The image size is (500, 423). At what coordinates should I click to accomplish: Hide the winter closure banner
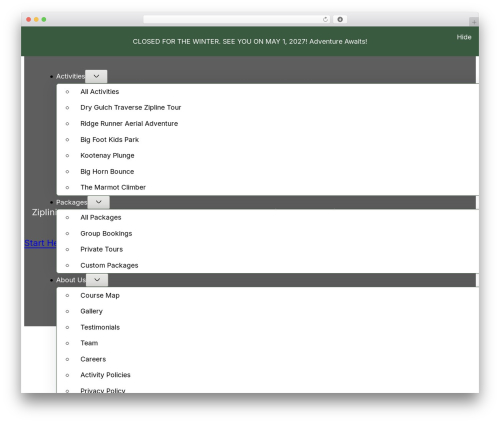click(464, 37)
